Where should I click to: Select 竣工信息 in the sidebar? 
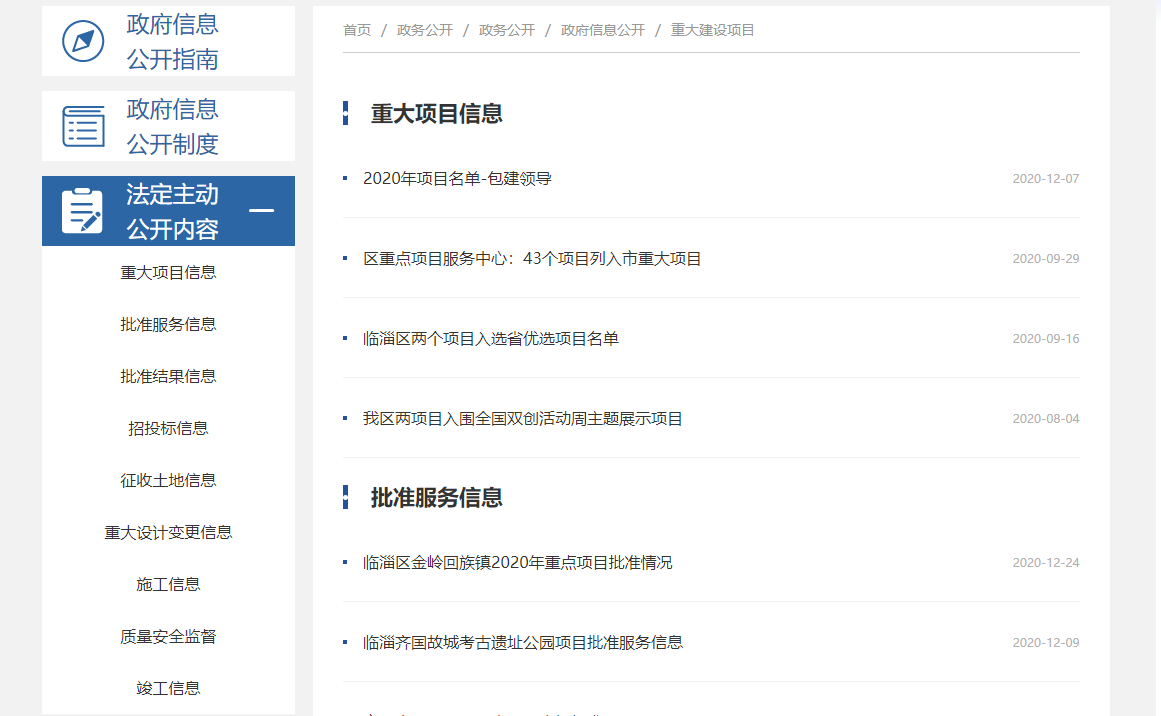pos(168,688)
